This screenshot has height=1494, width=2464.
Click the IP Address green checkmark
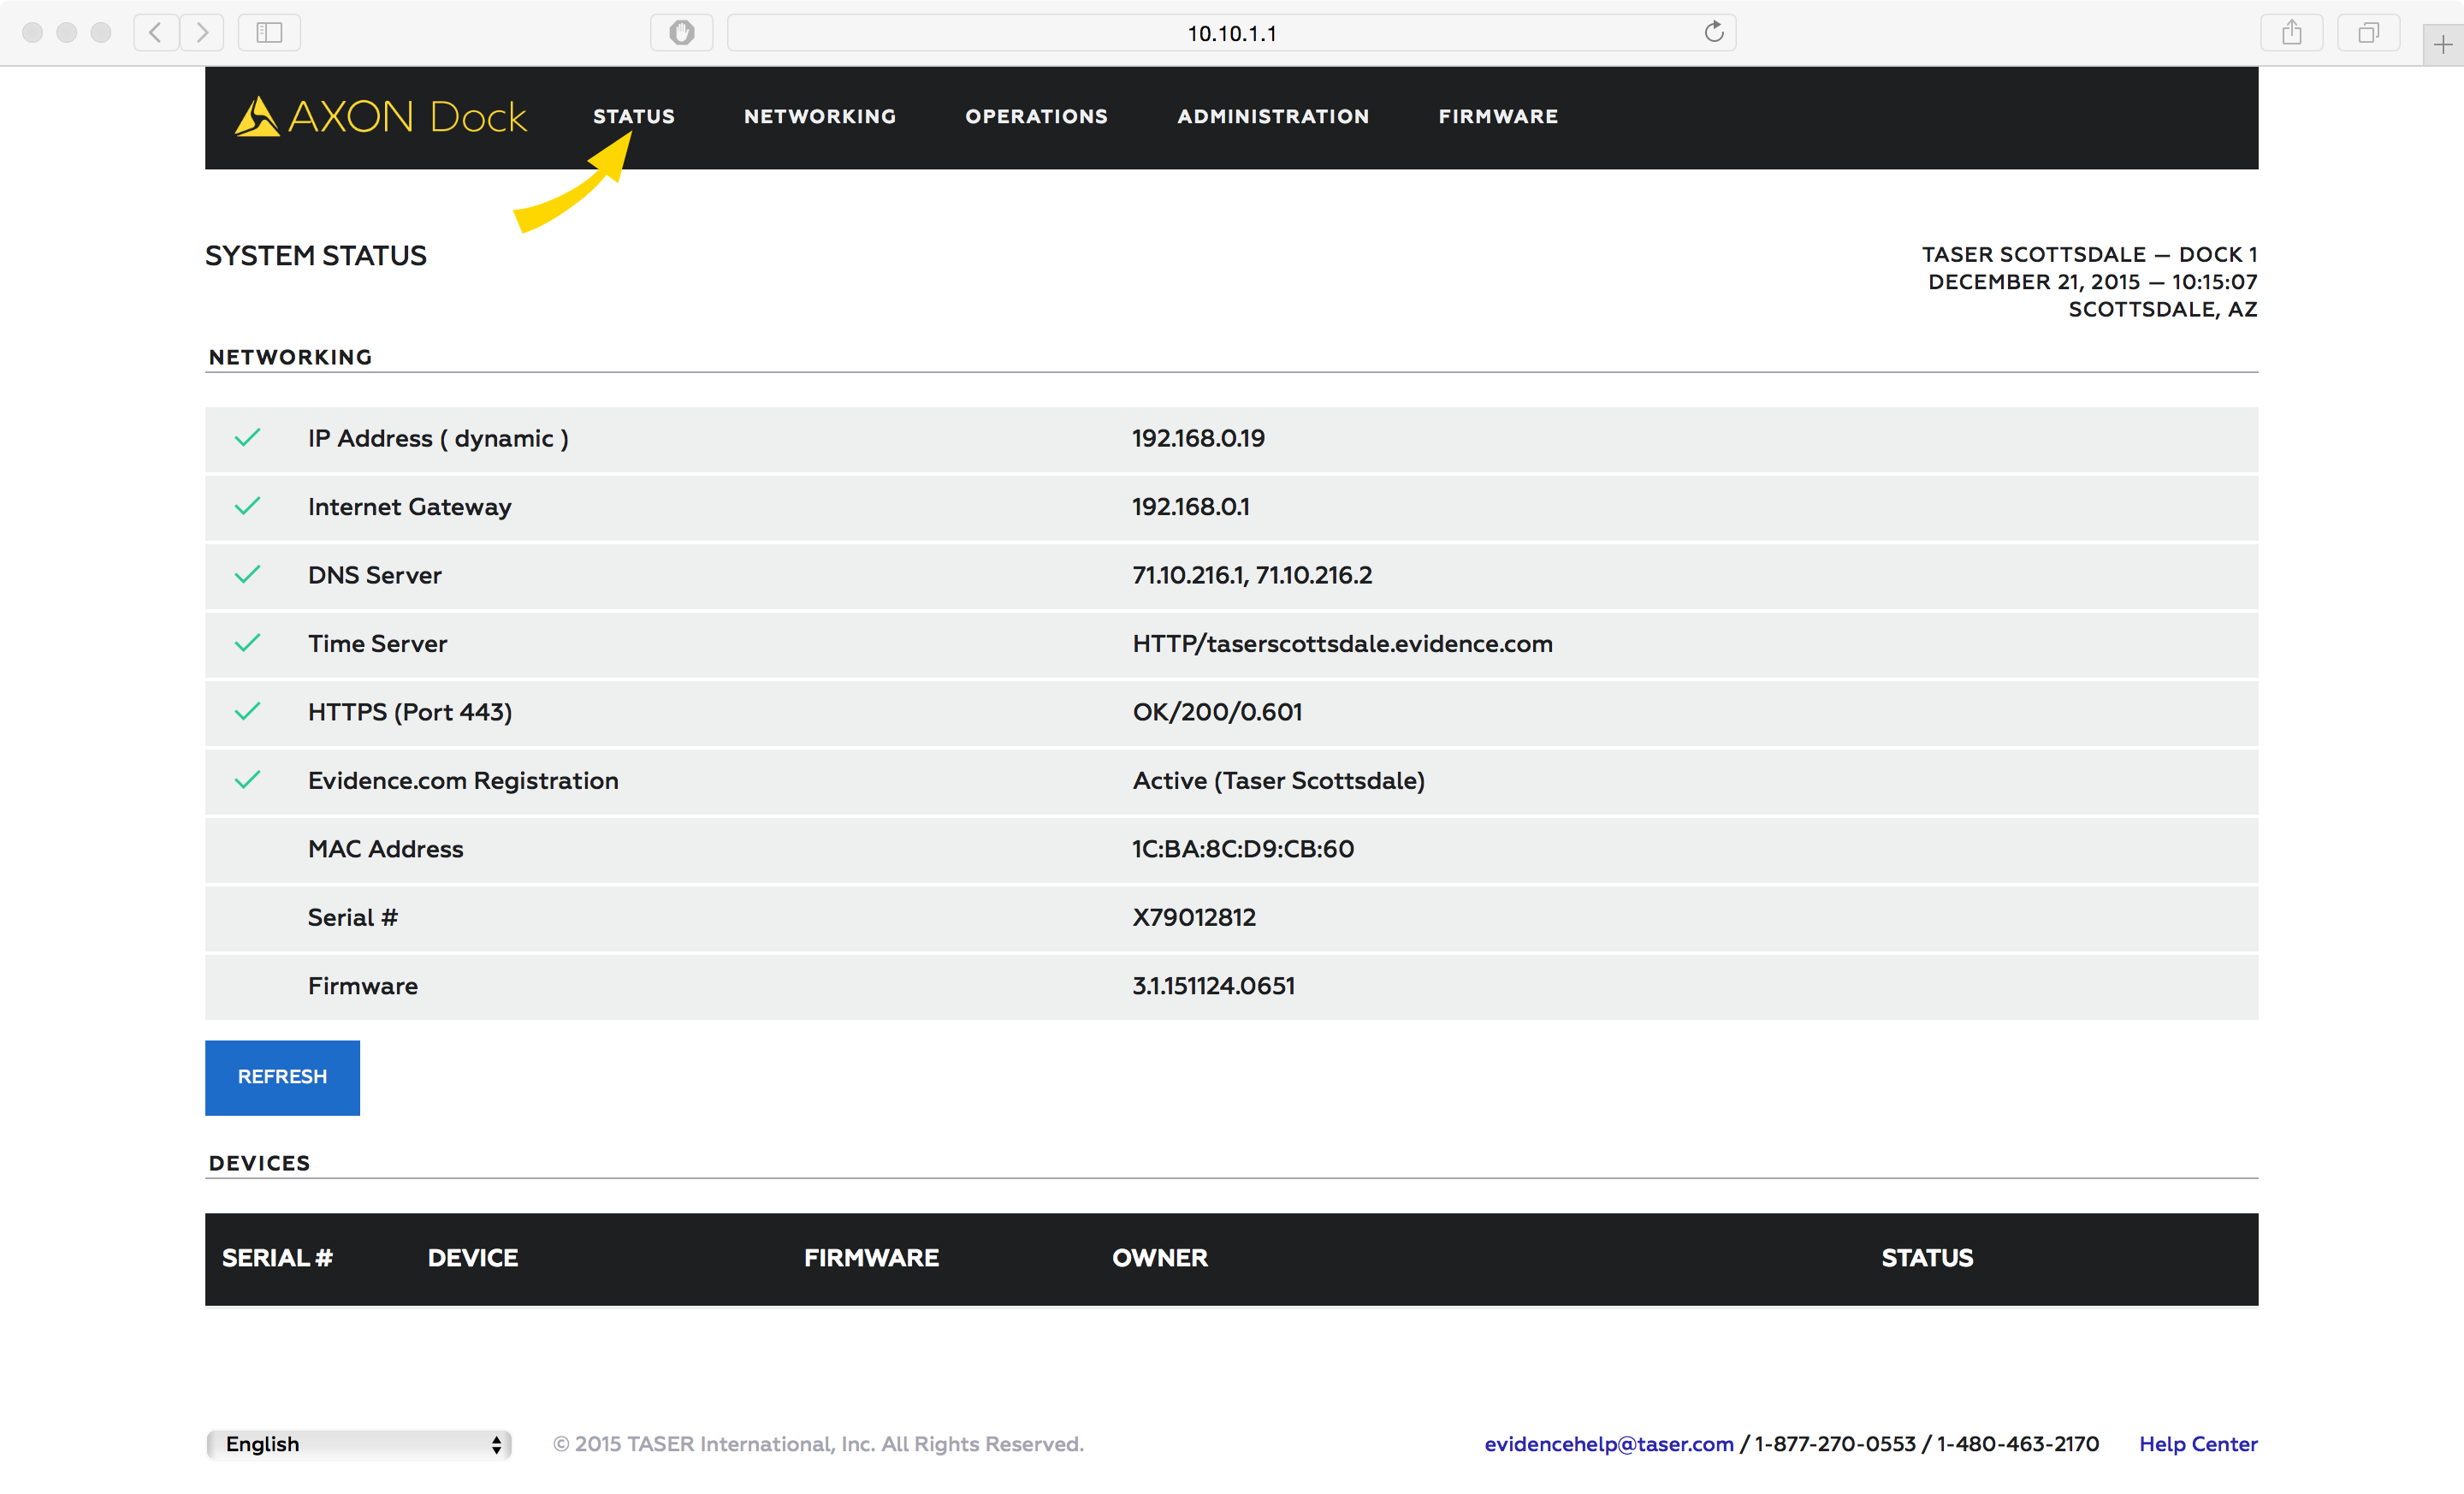247,438
